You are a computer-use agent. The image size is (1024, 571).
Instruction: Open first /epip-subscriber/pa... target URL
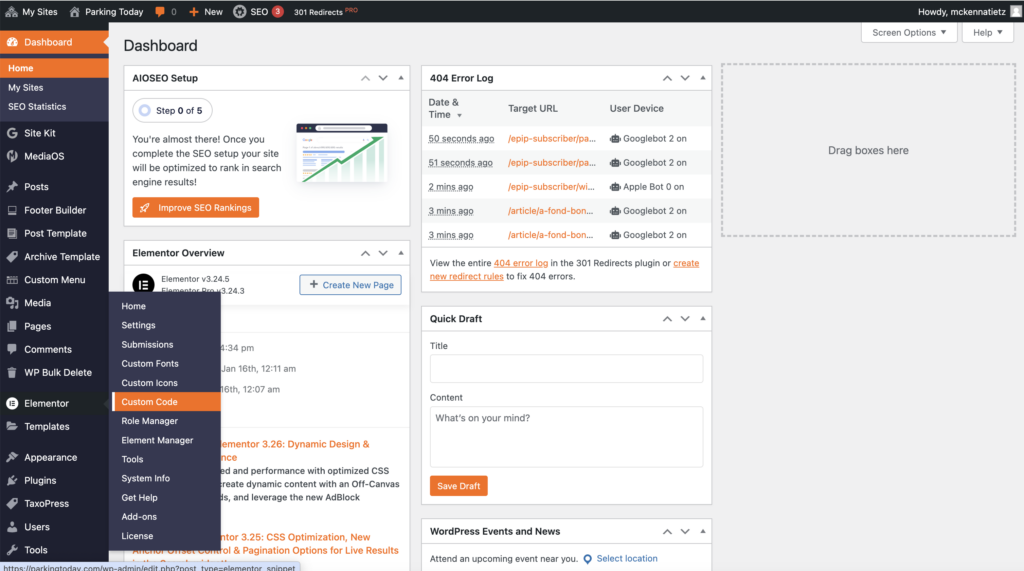pos(552,139)
